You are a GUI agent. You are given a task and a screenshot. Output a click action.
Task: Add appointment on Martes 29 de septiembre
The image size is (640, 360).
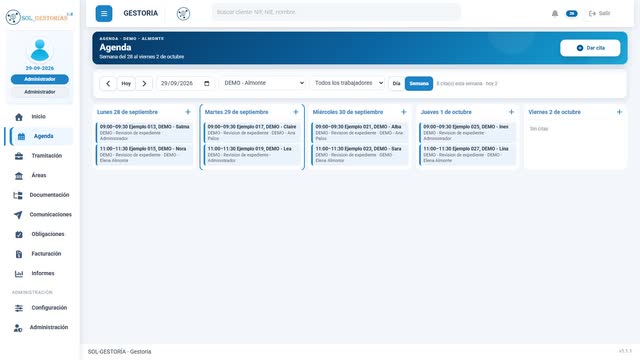coord(296,112)
